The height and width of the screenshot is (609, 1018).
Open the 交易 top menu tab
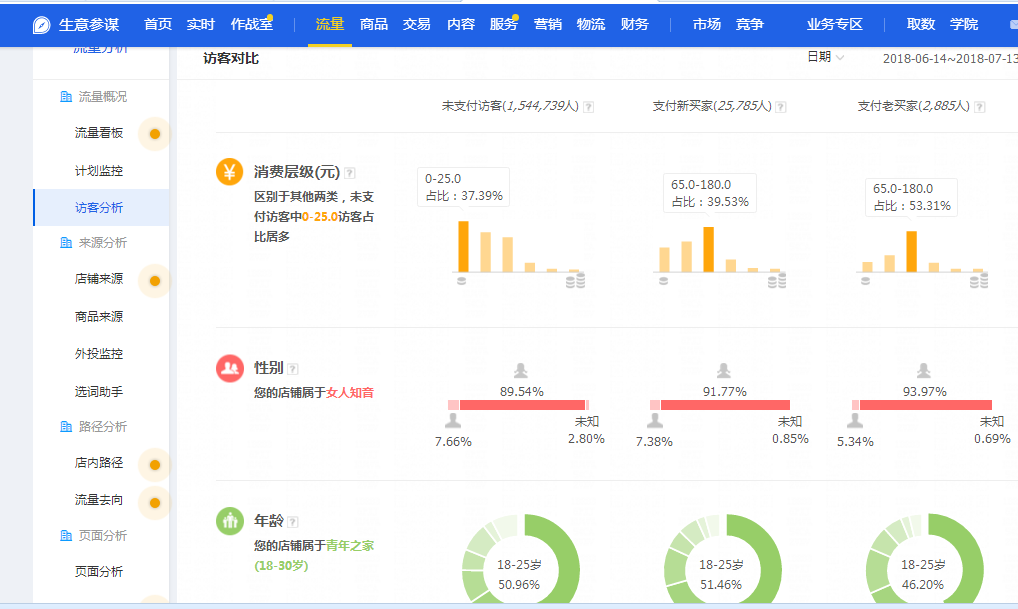tap(417, 24)
